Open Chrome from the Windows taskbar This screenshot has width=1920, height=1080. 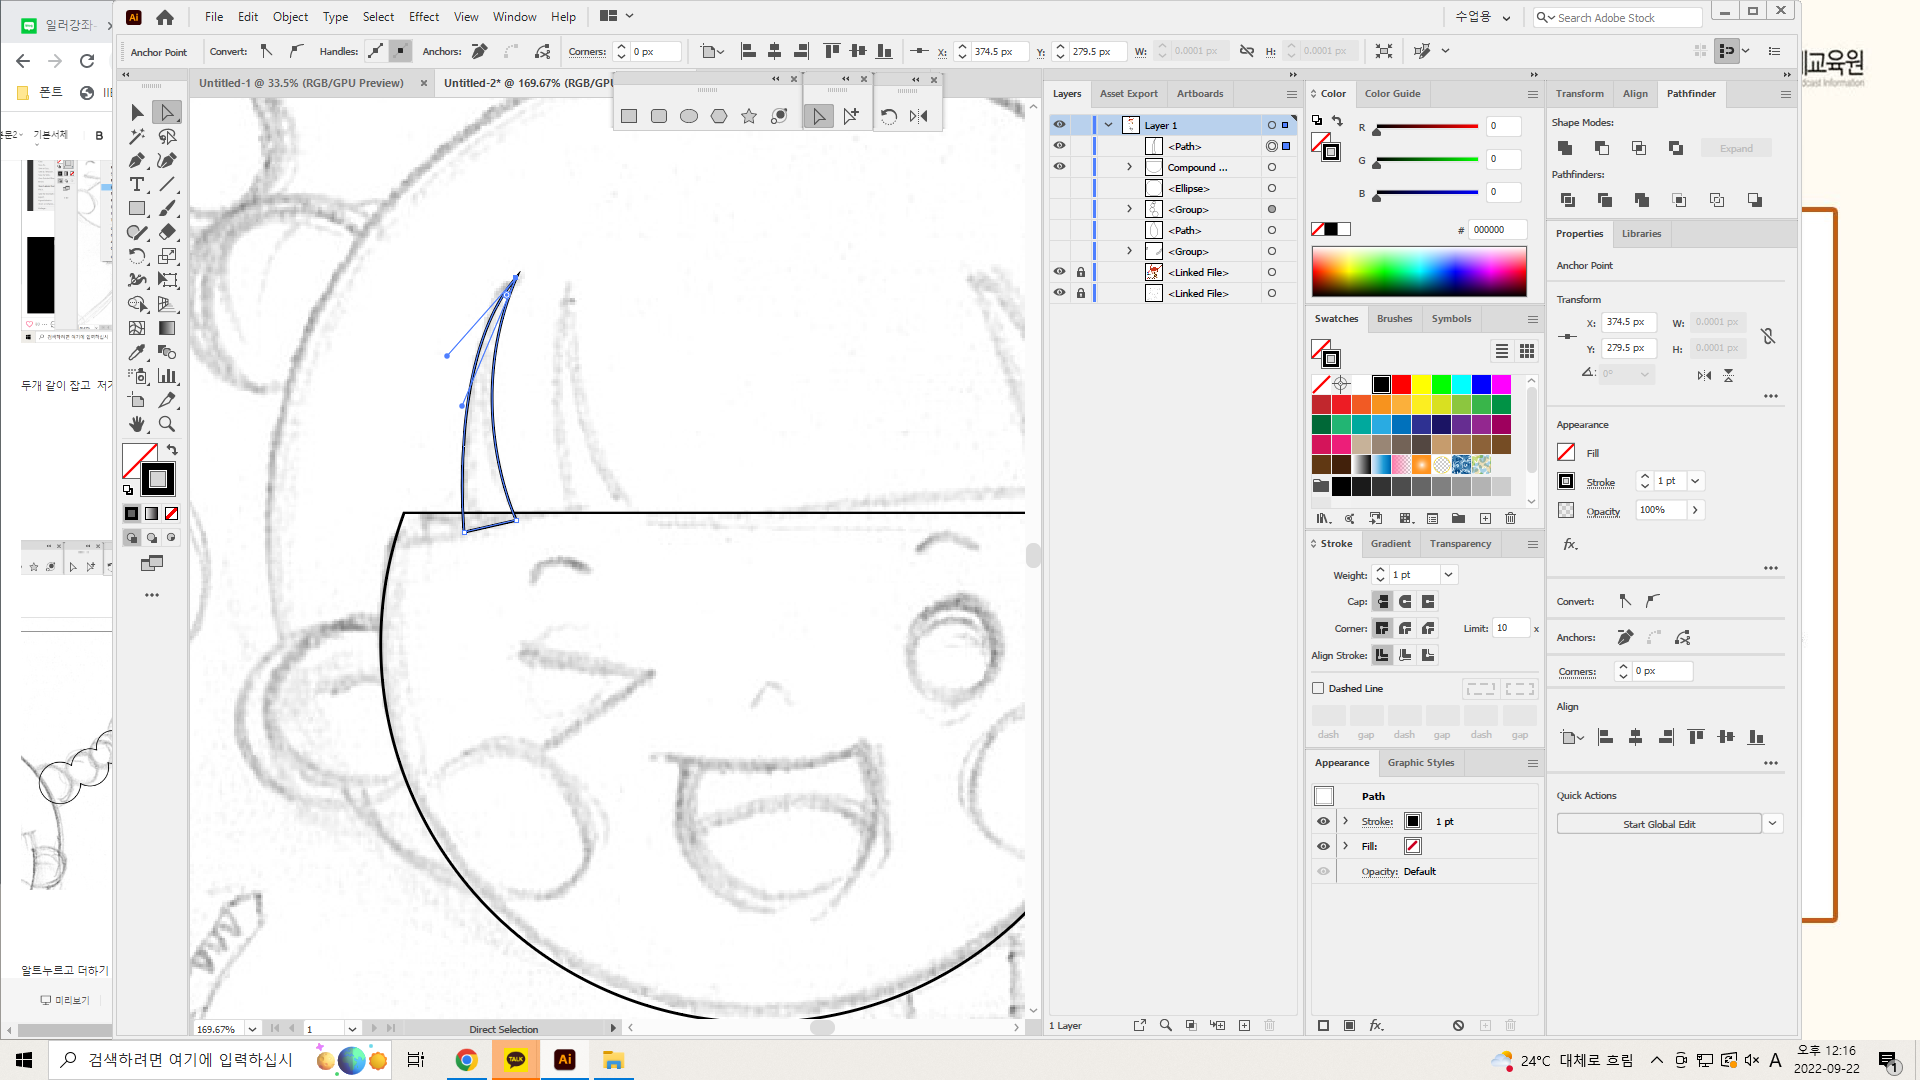466,1060
